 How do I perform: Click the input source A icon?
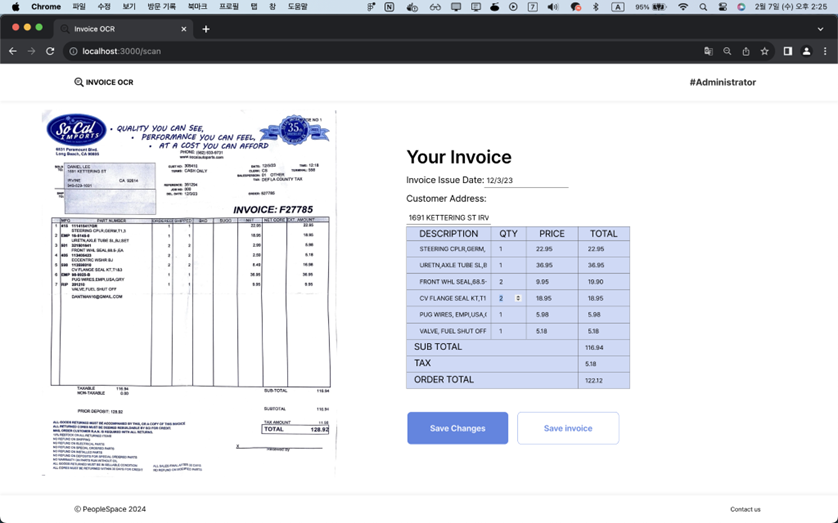(x=618, y=7)
